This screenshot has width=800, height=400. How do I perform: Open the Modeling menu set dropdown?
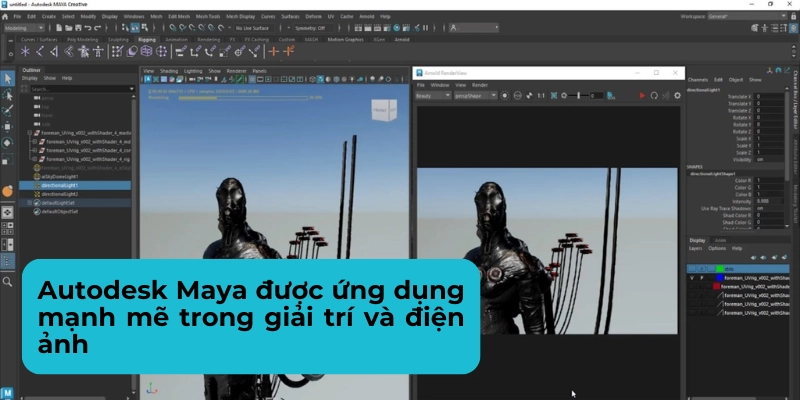tap(24, 28)
